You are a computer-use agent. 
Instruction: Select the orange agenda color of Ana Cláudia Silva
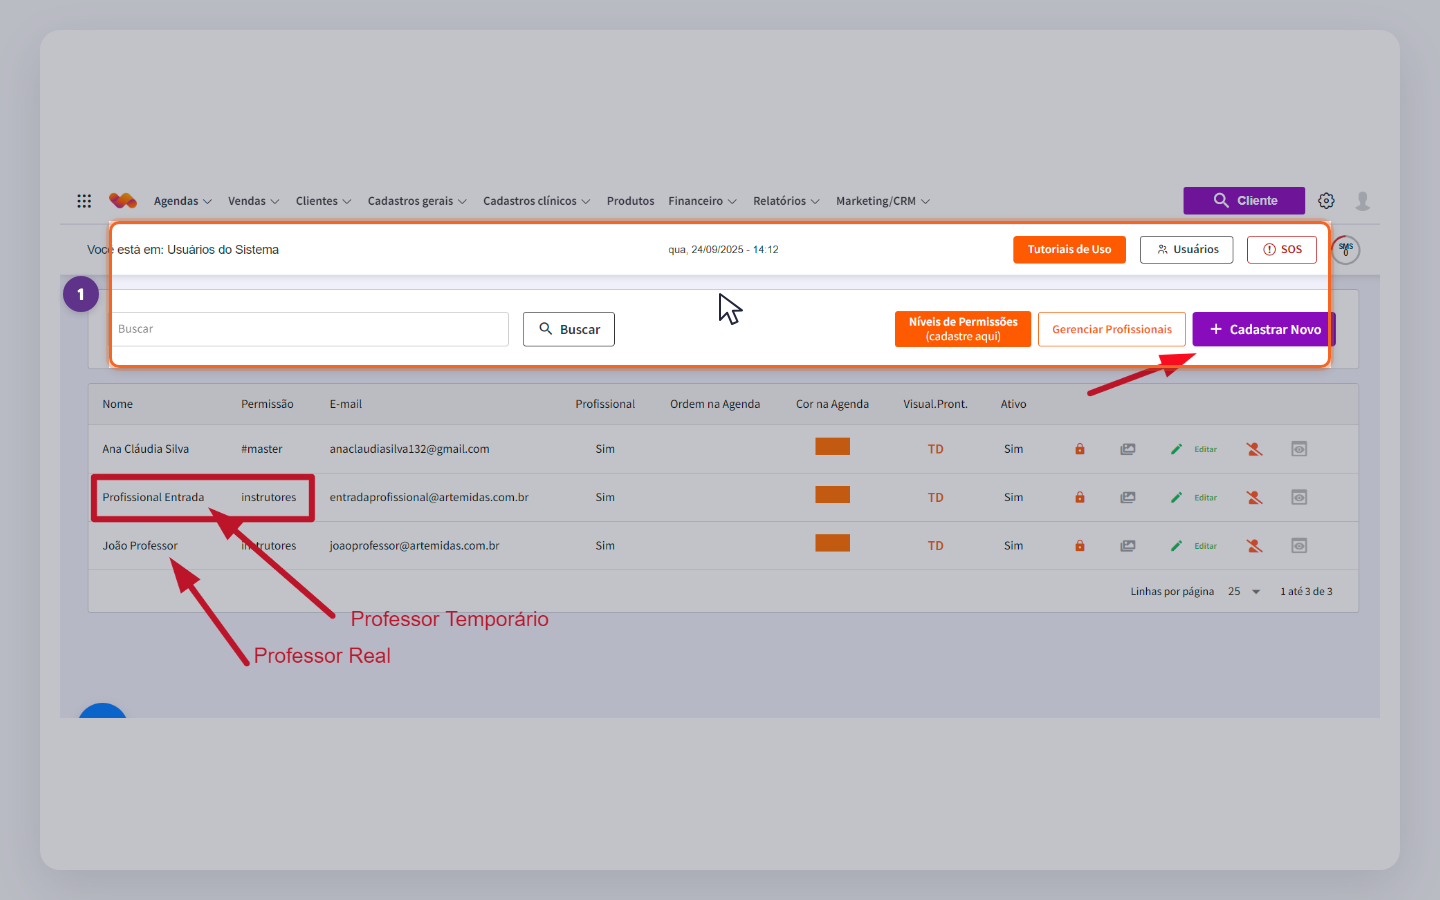click(x=832, y=447)
